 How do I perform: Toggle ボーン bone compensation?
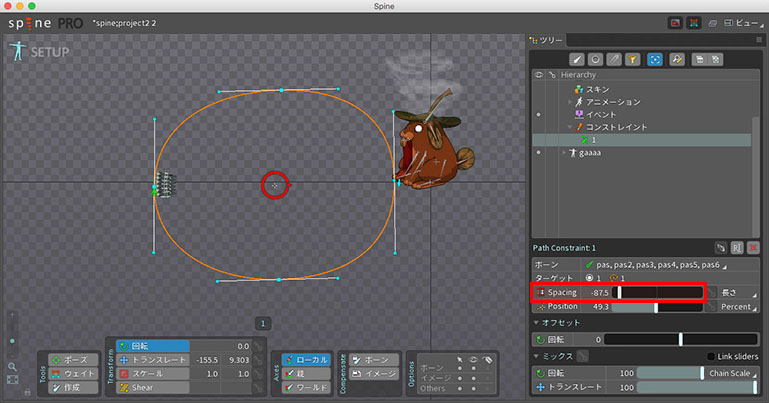[x=374, y=360]
